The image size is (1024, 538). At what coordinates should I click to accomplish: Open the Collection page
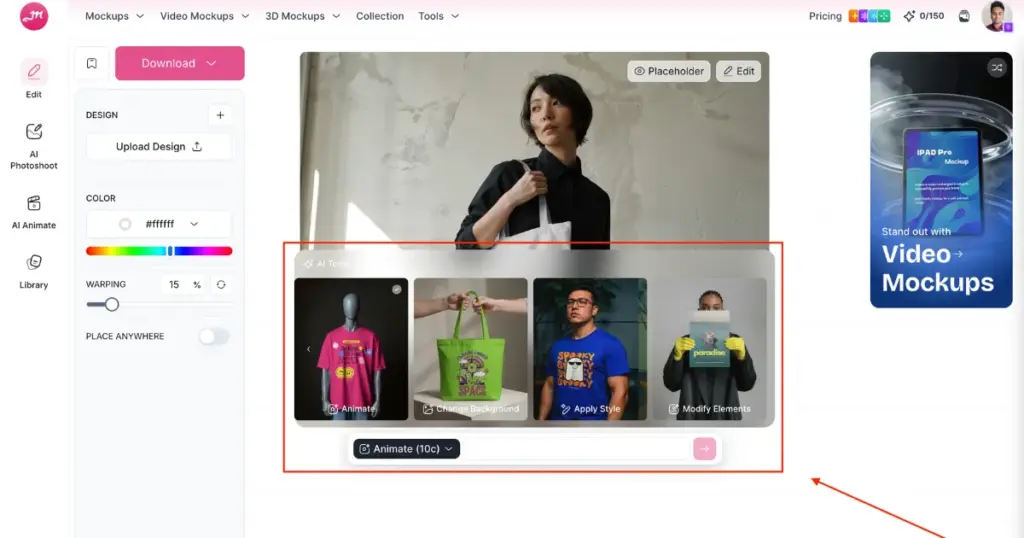[x=379, y=16]
